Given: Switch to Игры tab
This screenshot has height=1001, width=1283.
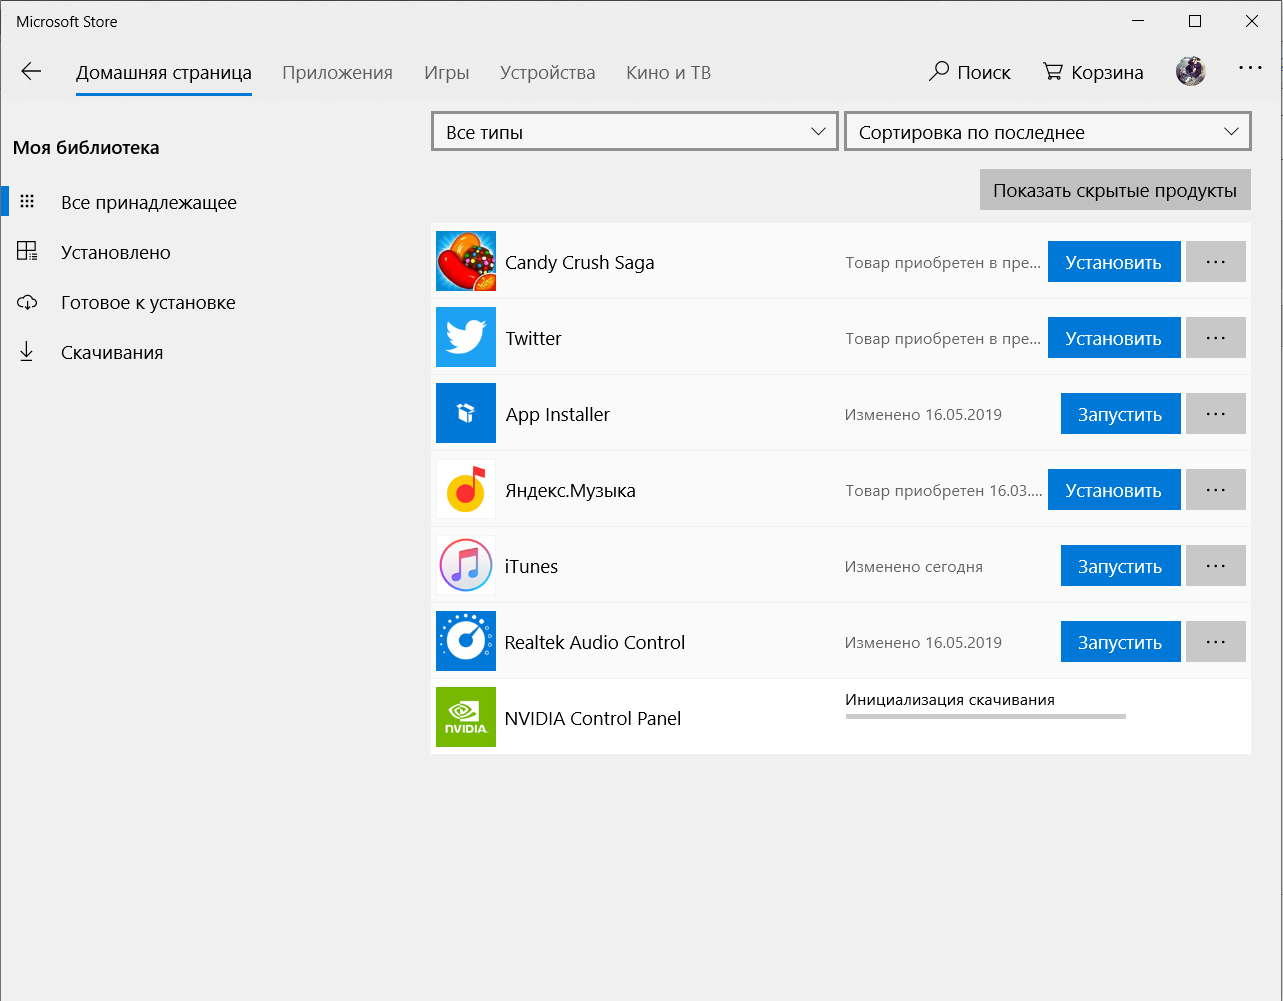Looking at the screenshot, I should pos(446,73).
